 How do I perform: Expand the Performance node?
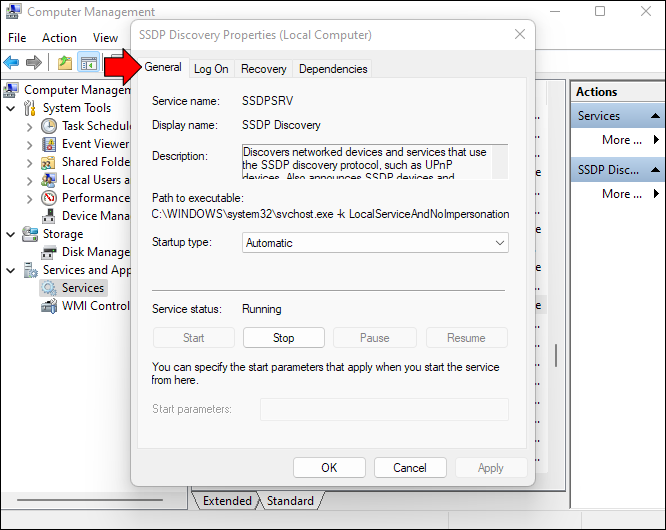[29, 198]
